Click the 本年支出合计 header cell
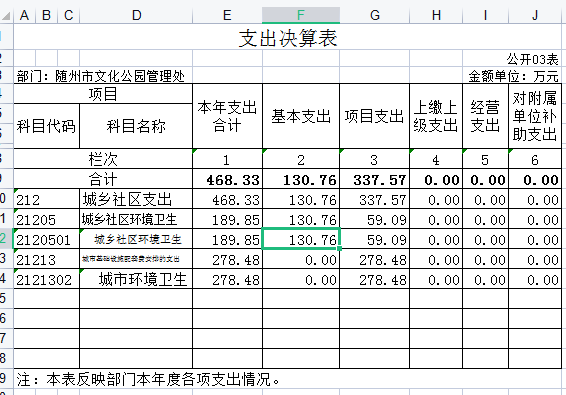Image resolution: width=566 pixels, height=395 pixels. pyautogui.click(x=227, y=116)
